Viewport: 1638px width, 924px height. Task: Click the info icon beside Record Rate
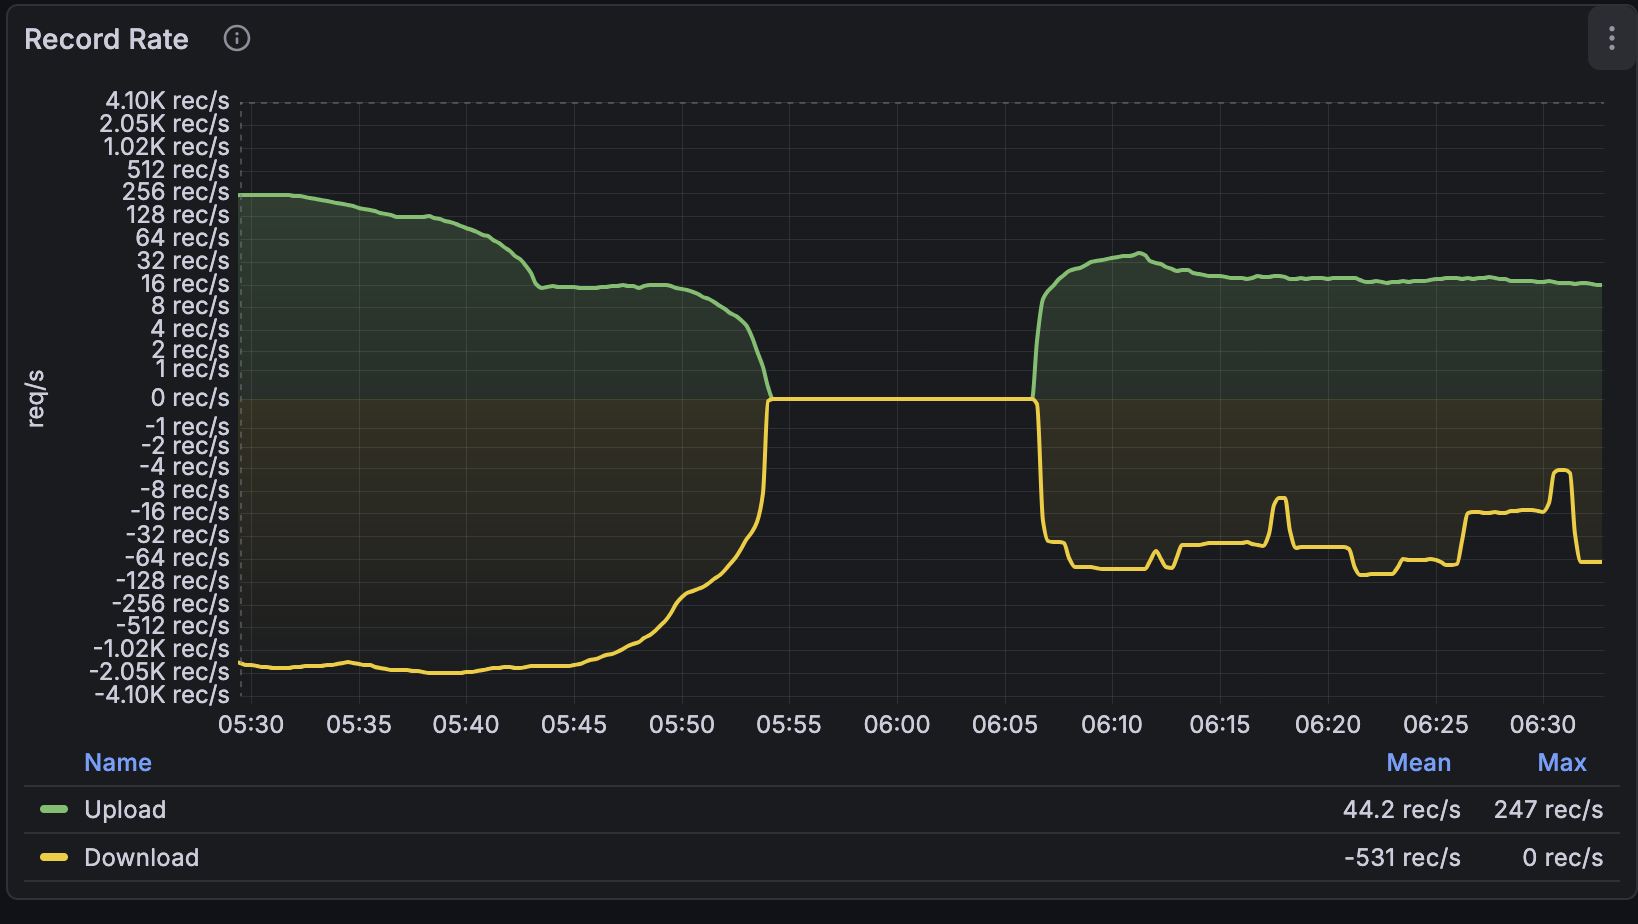click(x=237, y=39)
